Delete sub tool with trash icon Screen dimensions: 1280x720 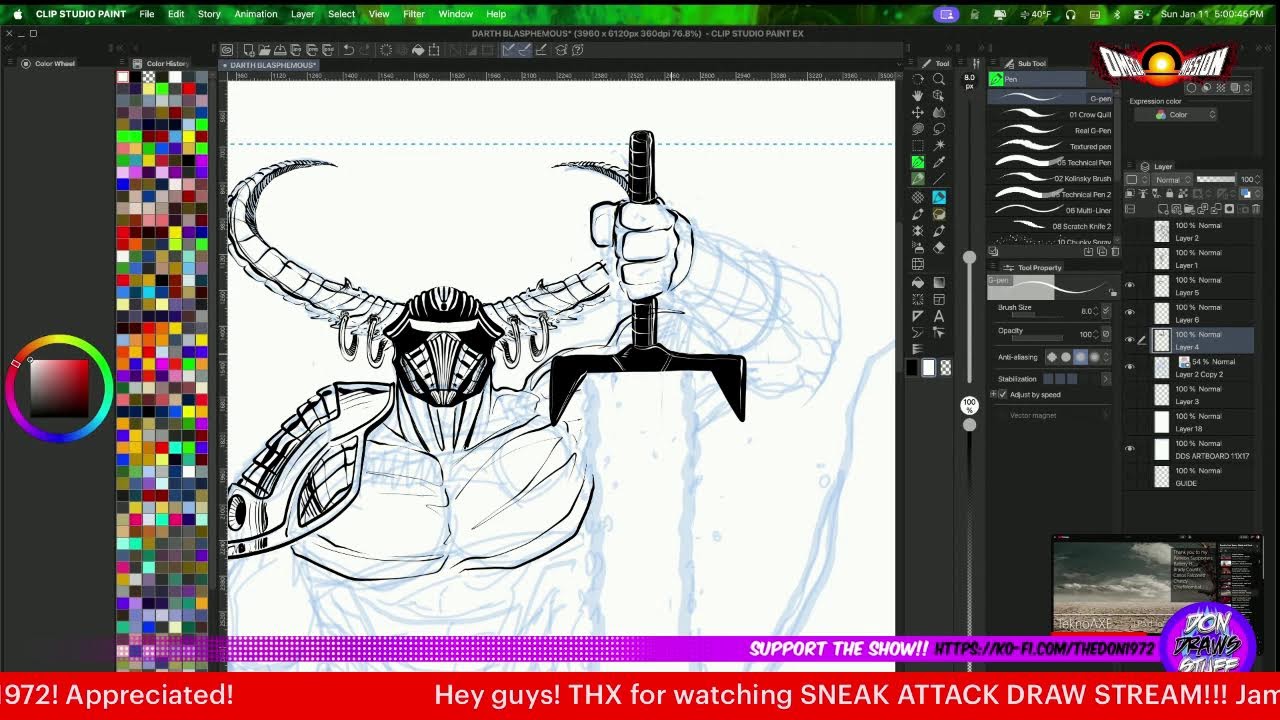[x=1115, y=251]
